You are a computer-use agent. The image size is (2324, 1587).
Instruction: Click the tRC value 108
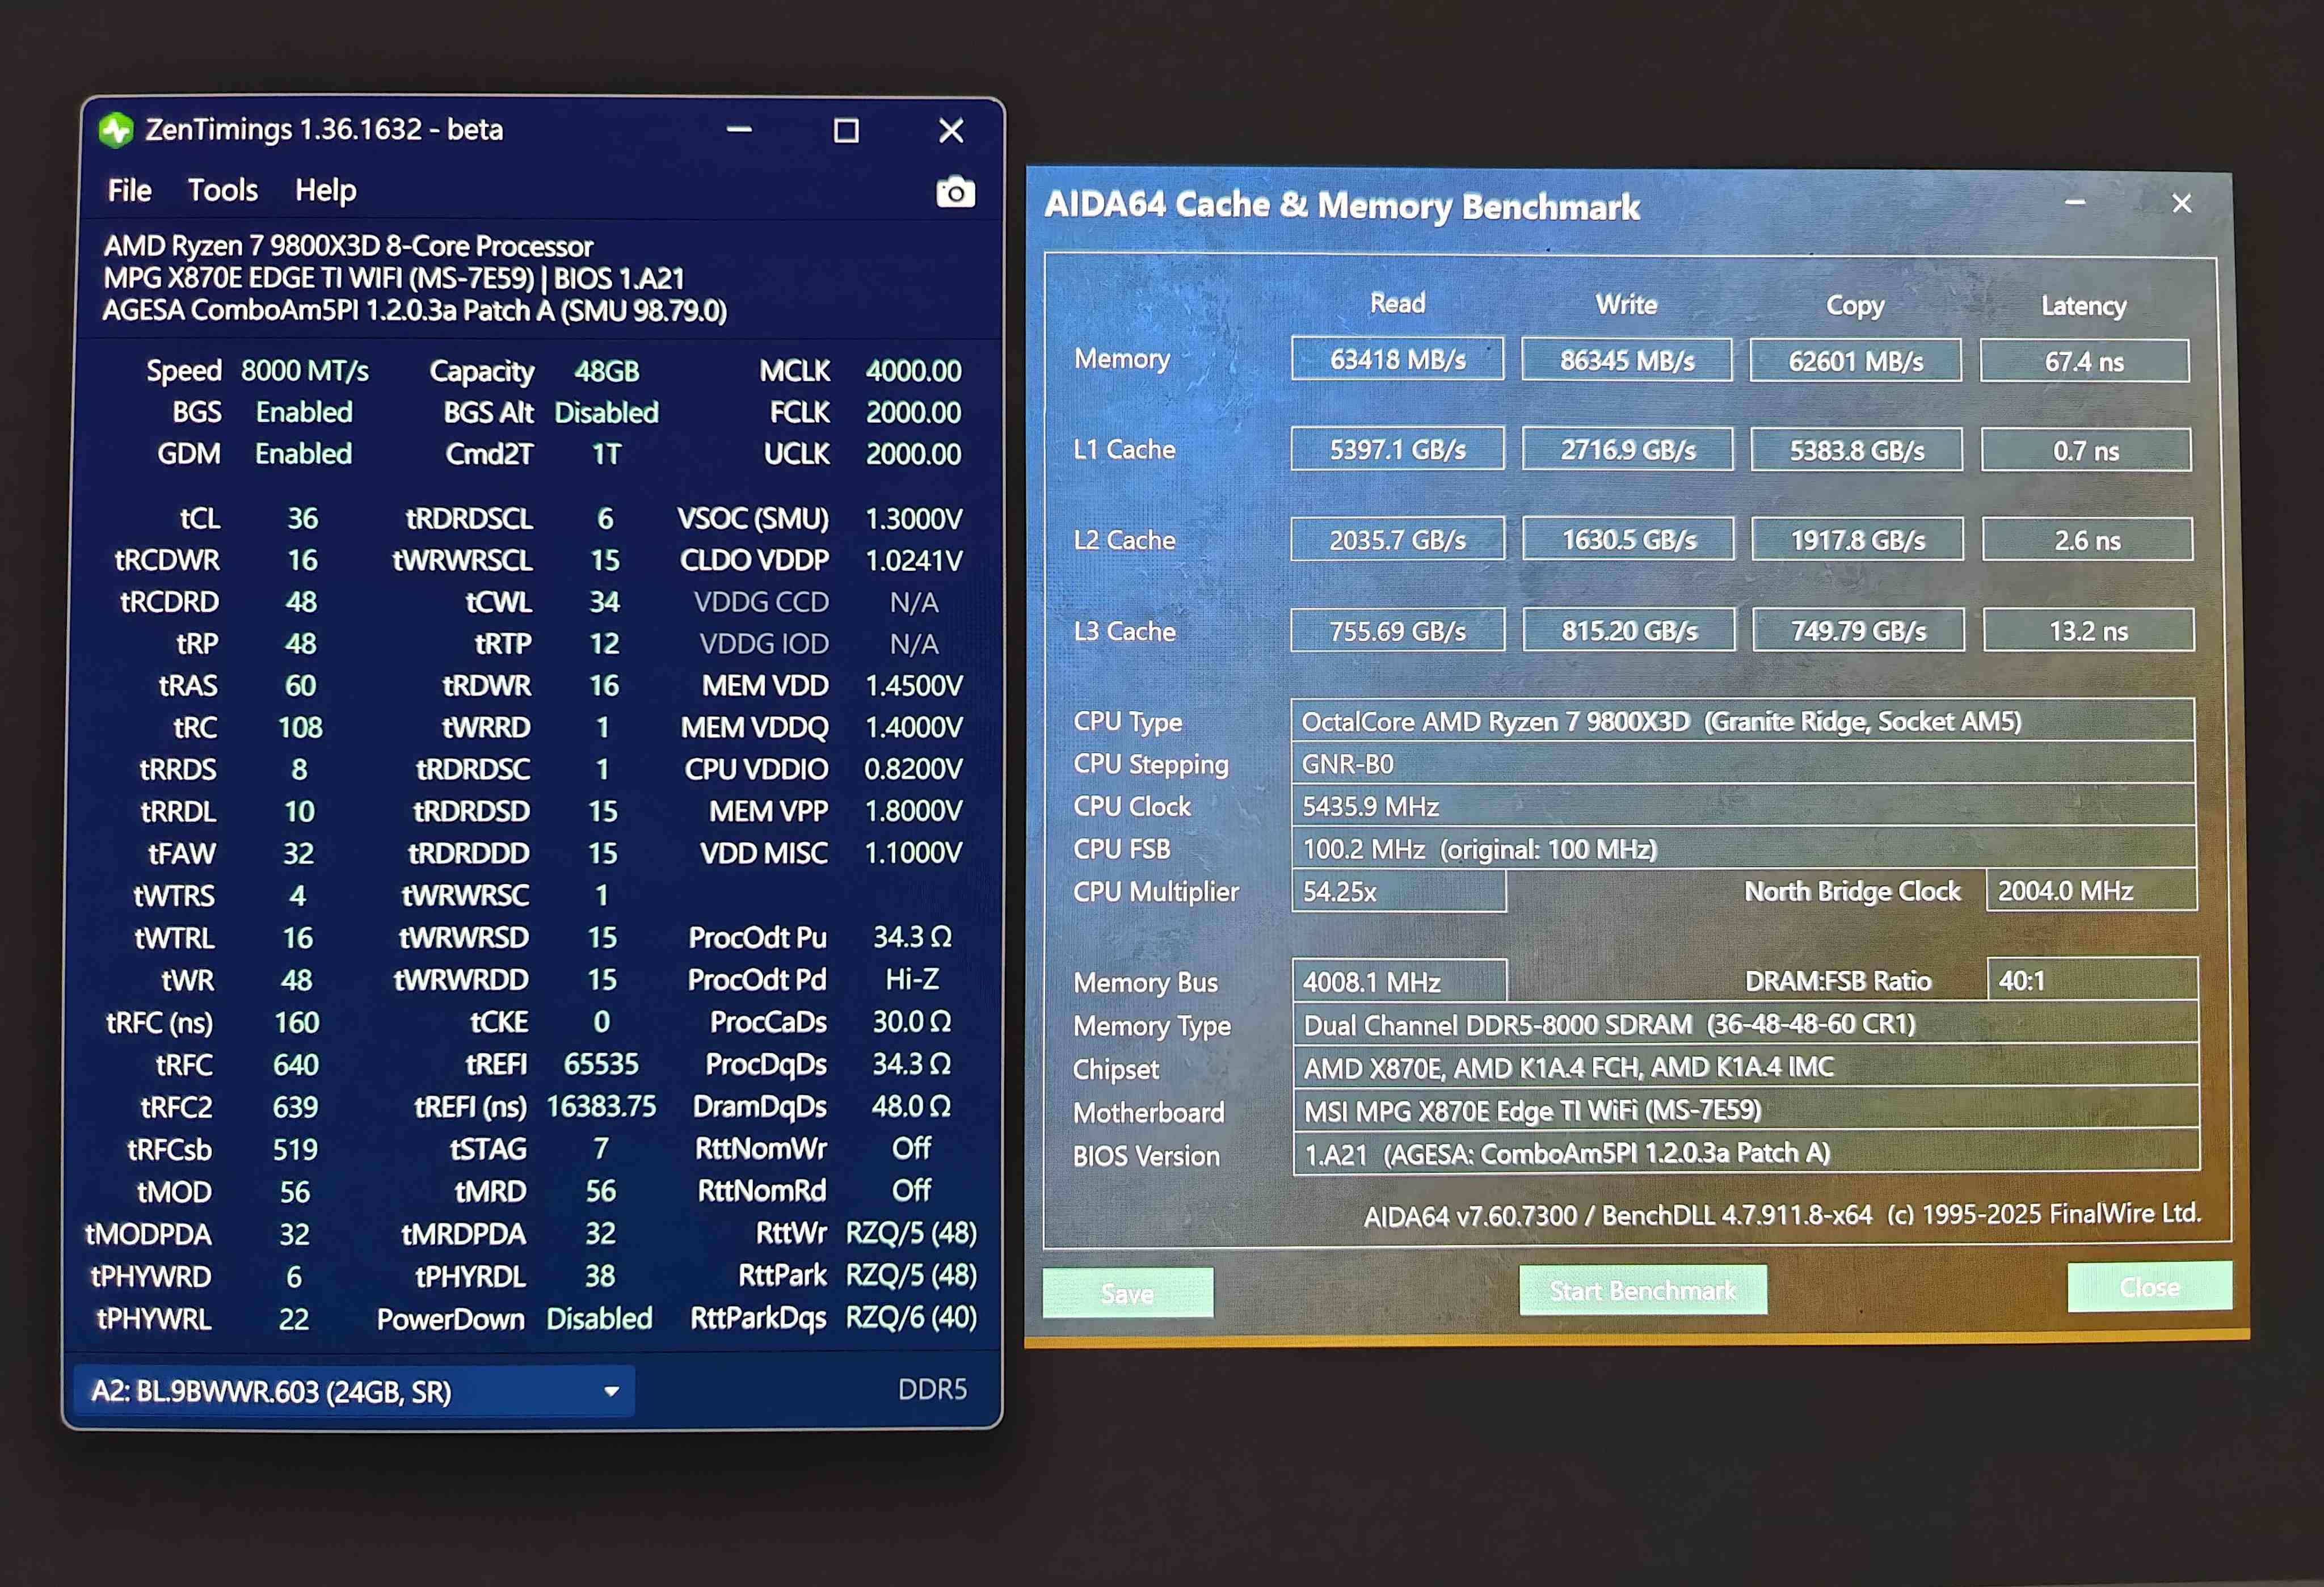tap(300, 727)
